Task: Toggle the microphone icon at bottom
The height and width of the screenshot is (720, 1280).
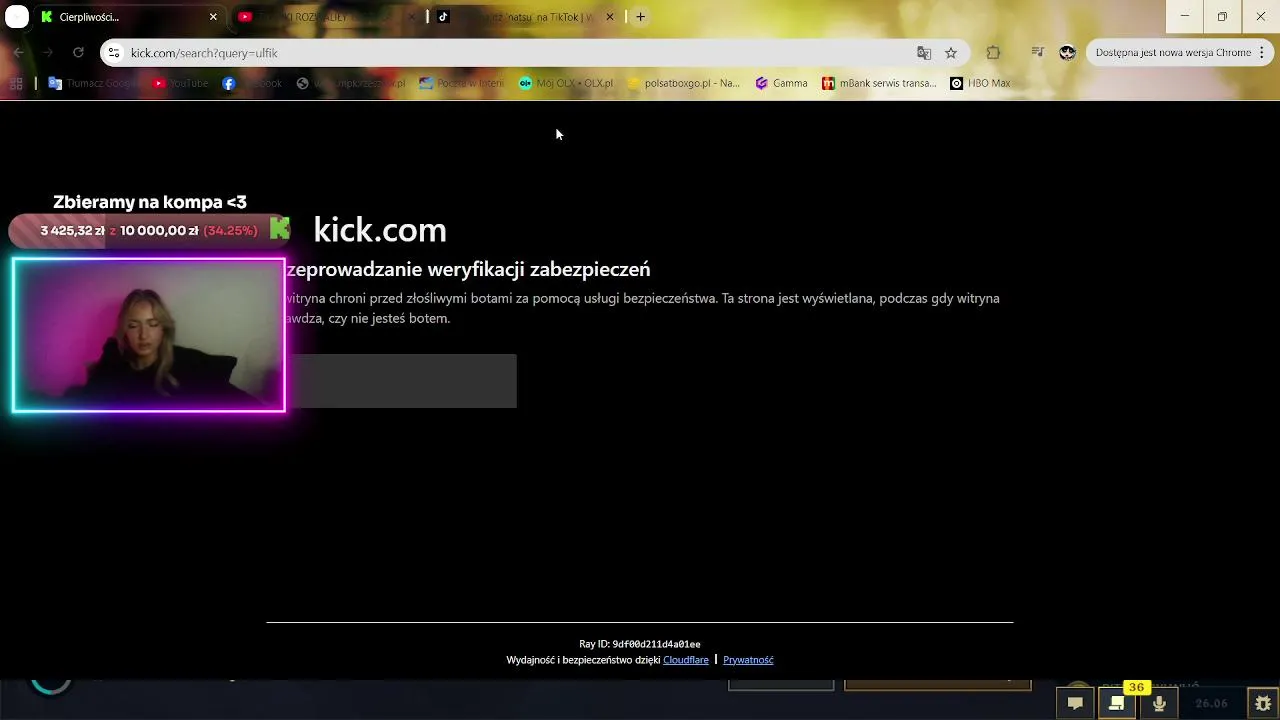Action: point(1159,703)
